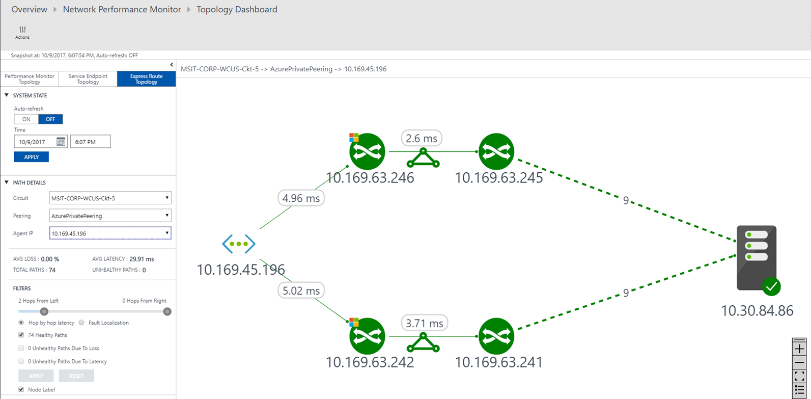
Task: Grab the zoom control panel handle bar
Action: tap(799, 339)
